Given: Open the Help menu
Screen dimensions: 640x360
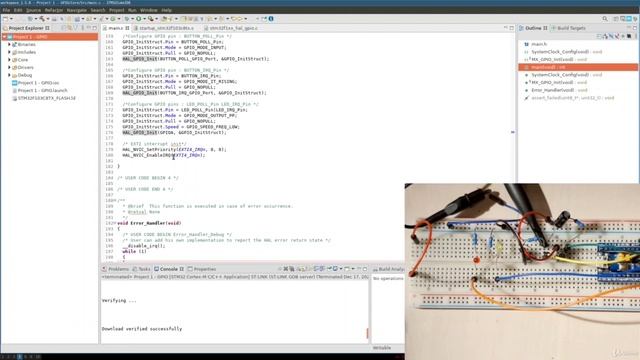Looking at the screenshot, I should pos(166,10).
